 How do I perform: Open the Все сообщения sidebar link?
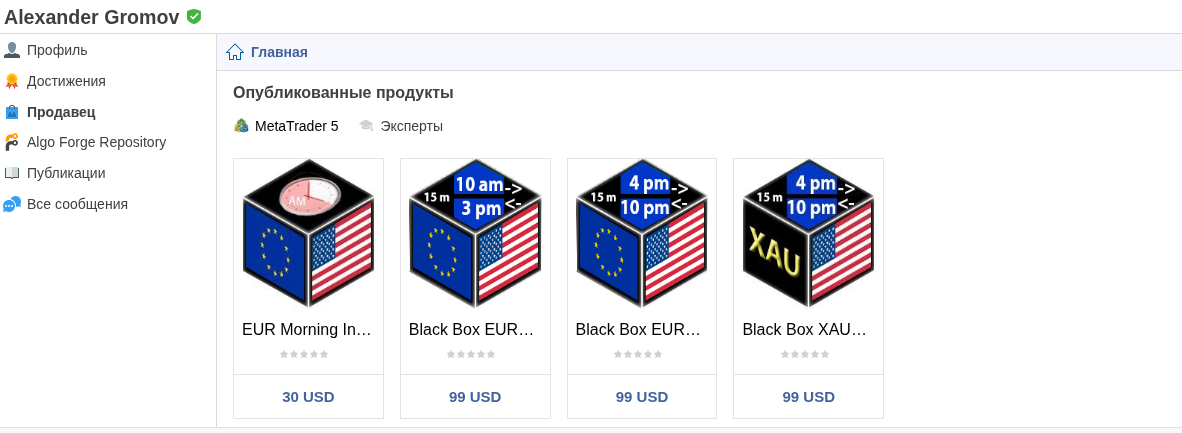(x=77, y=204)
